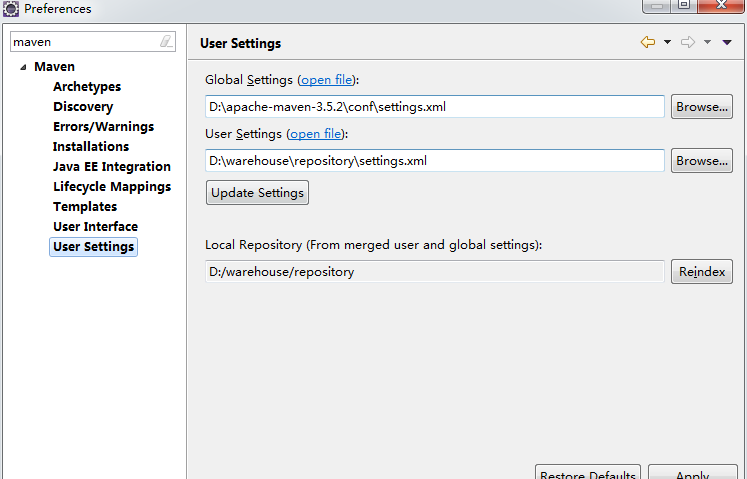Open the back history dropdown arrow
The height and width of the screenshot is (479, 747).
tap(667, 42)
